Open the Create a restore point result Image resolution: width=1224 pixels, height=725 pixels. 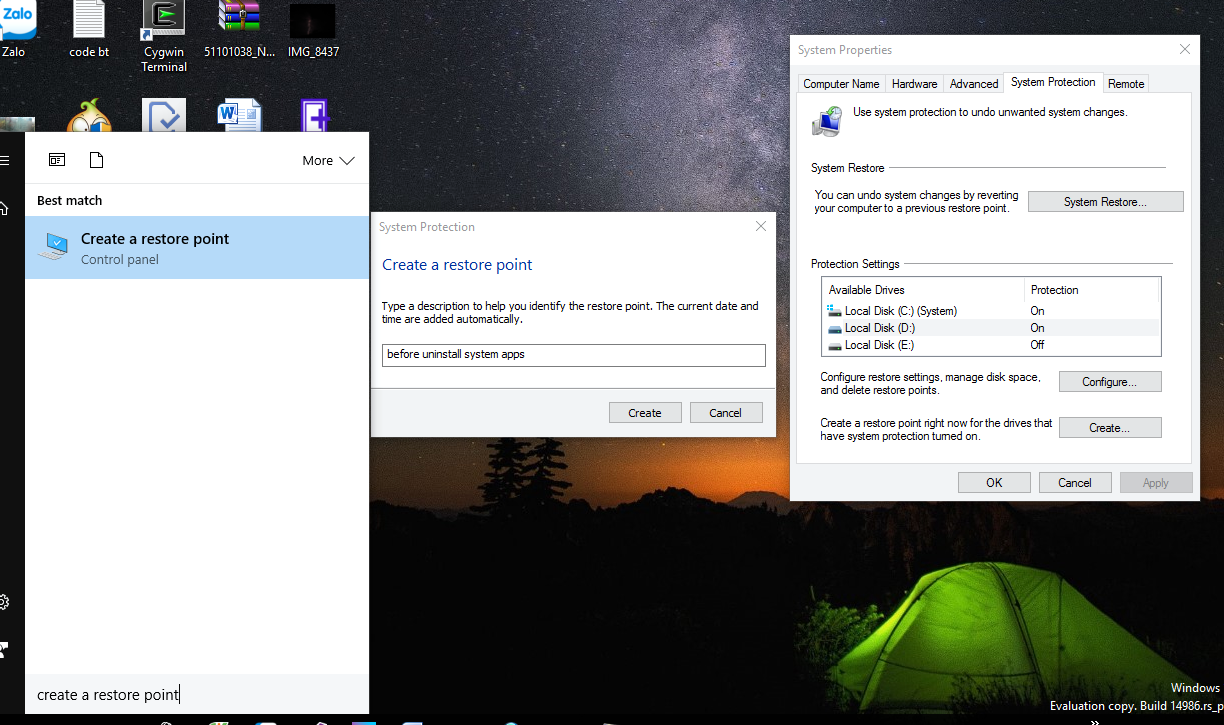coord(197,248)
